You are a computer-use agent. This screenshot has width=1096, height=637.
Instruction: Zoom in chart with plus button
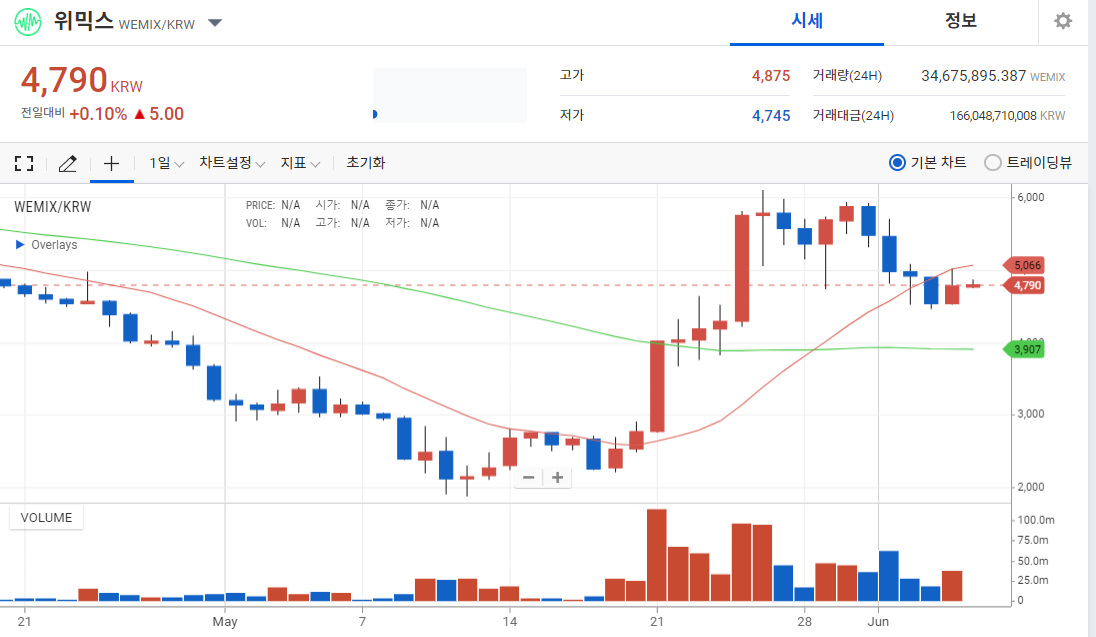557,478
